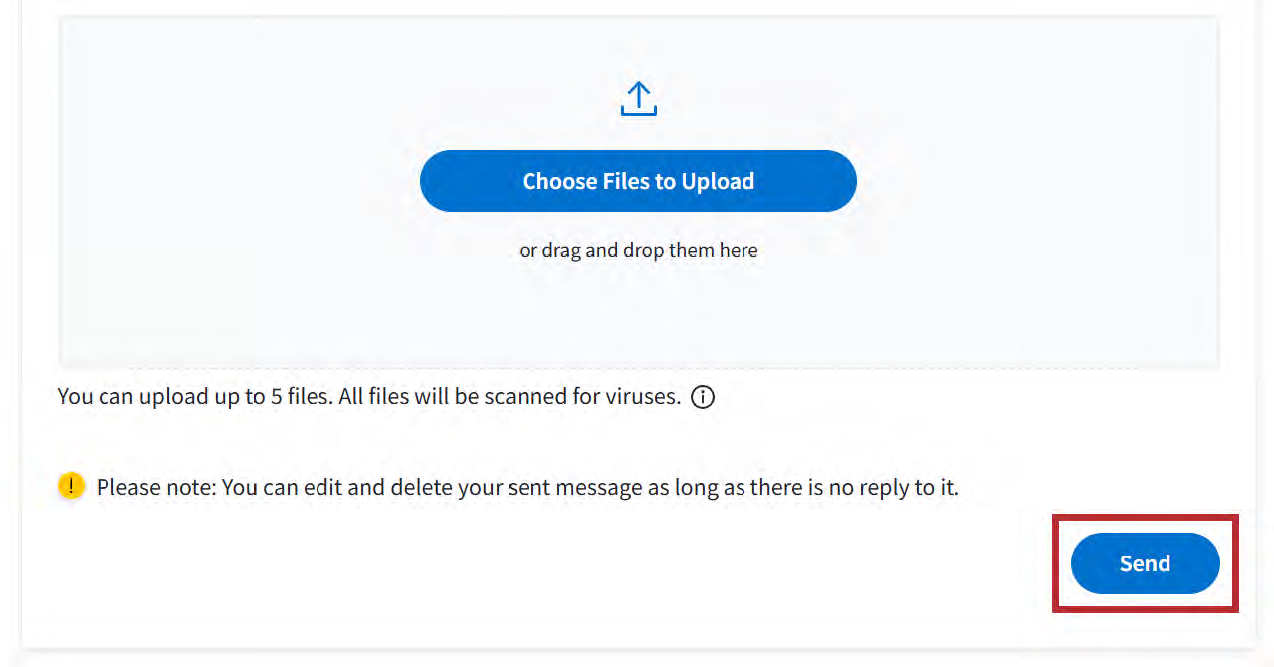1274x667 pixels.
Task: Open the info icon beside virus scan text
Action: (704, 398)
